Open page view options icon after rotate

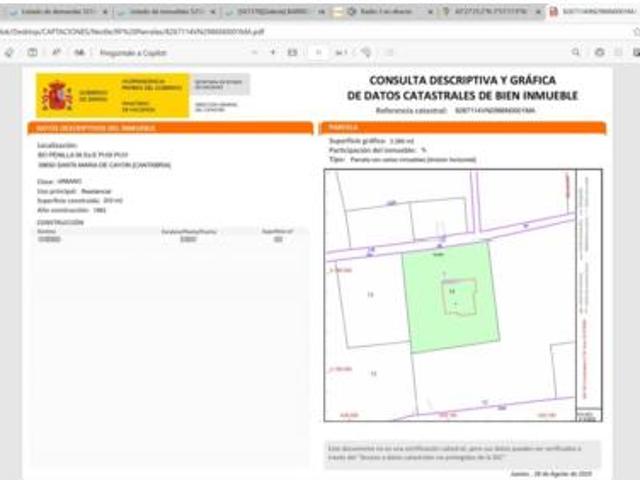[389, 52]
